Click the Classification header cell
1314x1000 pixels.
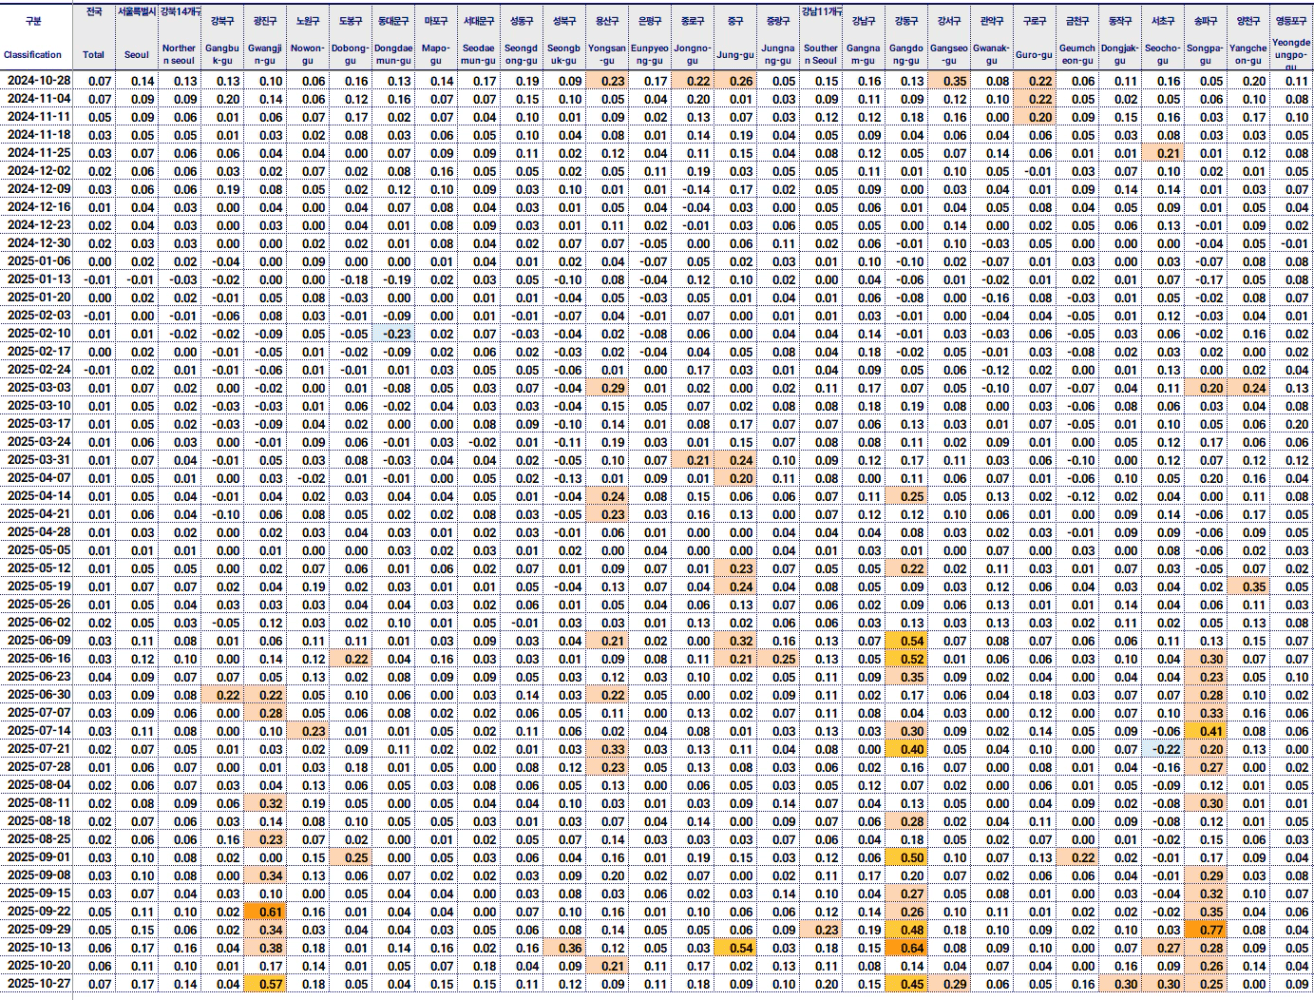[x=33, y=54]
